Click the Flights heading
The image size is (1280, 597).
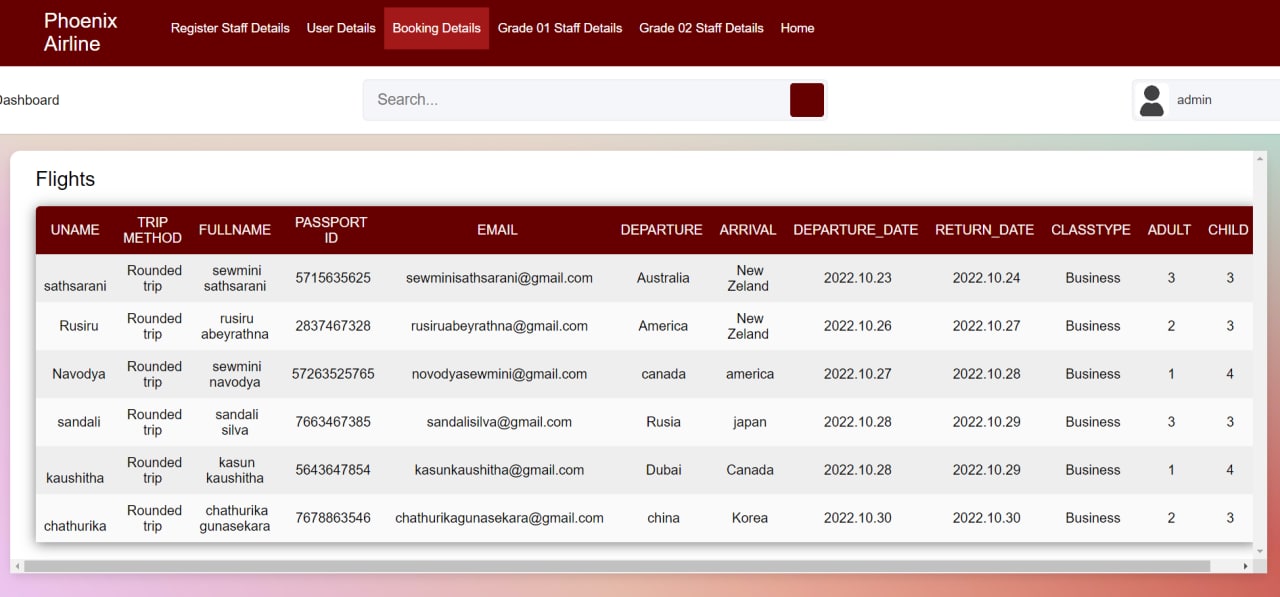coord(65,179)
